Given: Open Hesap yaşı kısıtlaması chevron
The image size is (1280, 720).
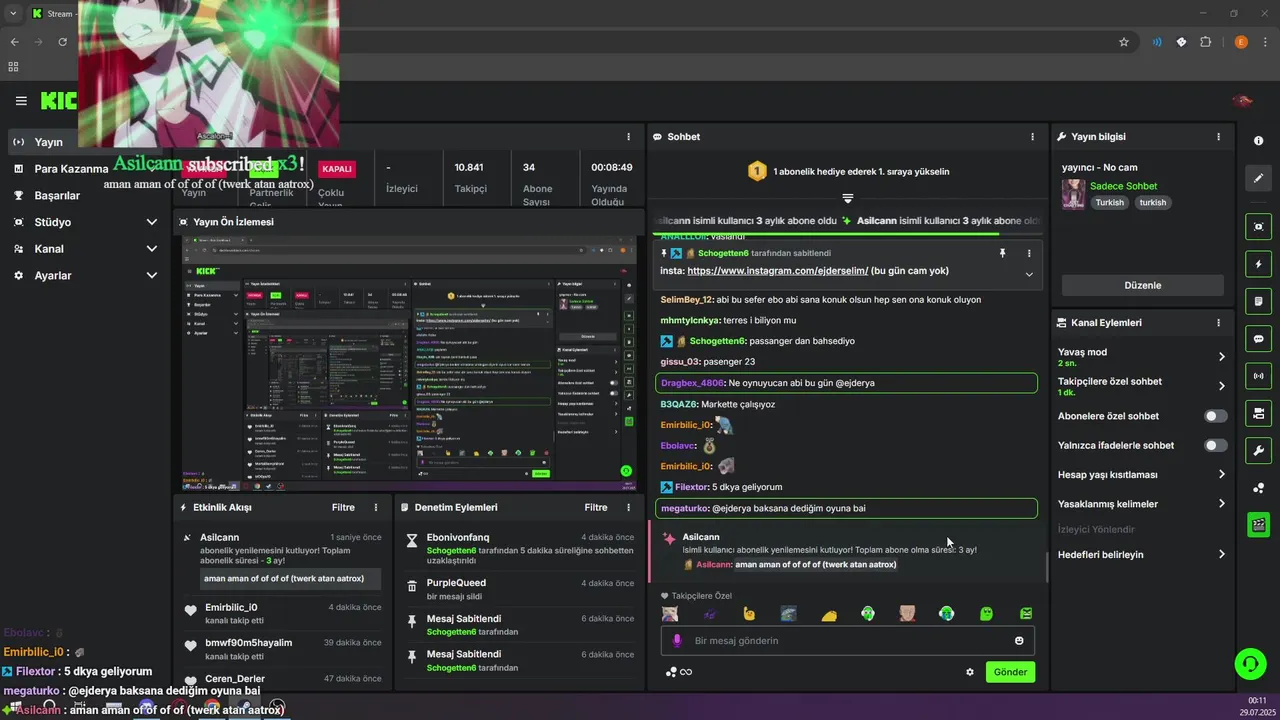Looking at the screenshot, I should (x=1221, y=475).
